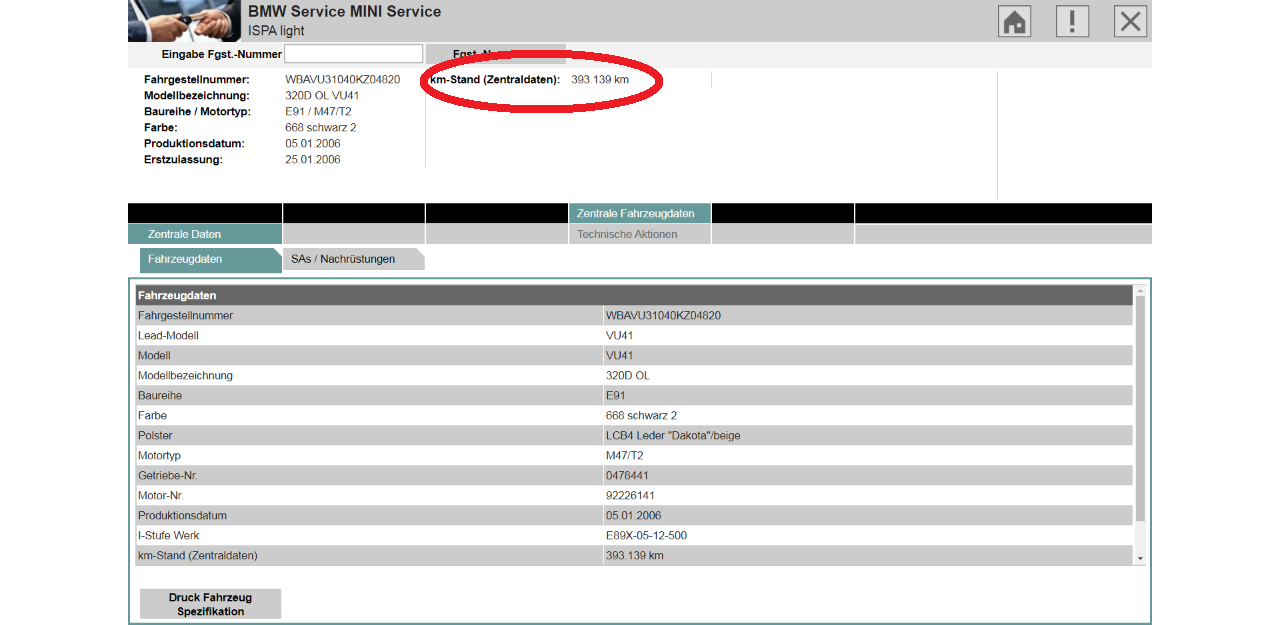Focus the Eingabe Fgst.-Nummer input field
The height and width of the screenshot is (625, 1280).
(353, 54)
